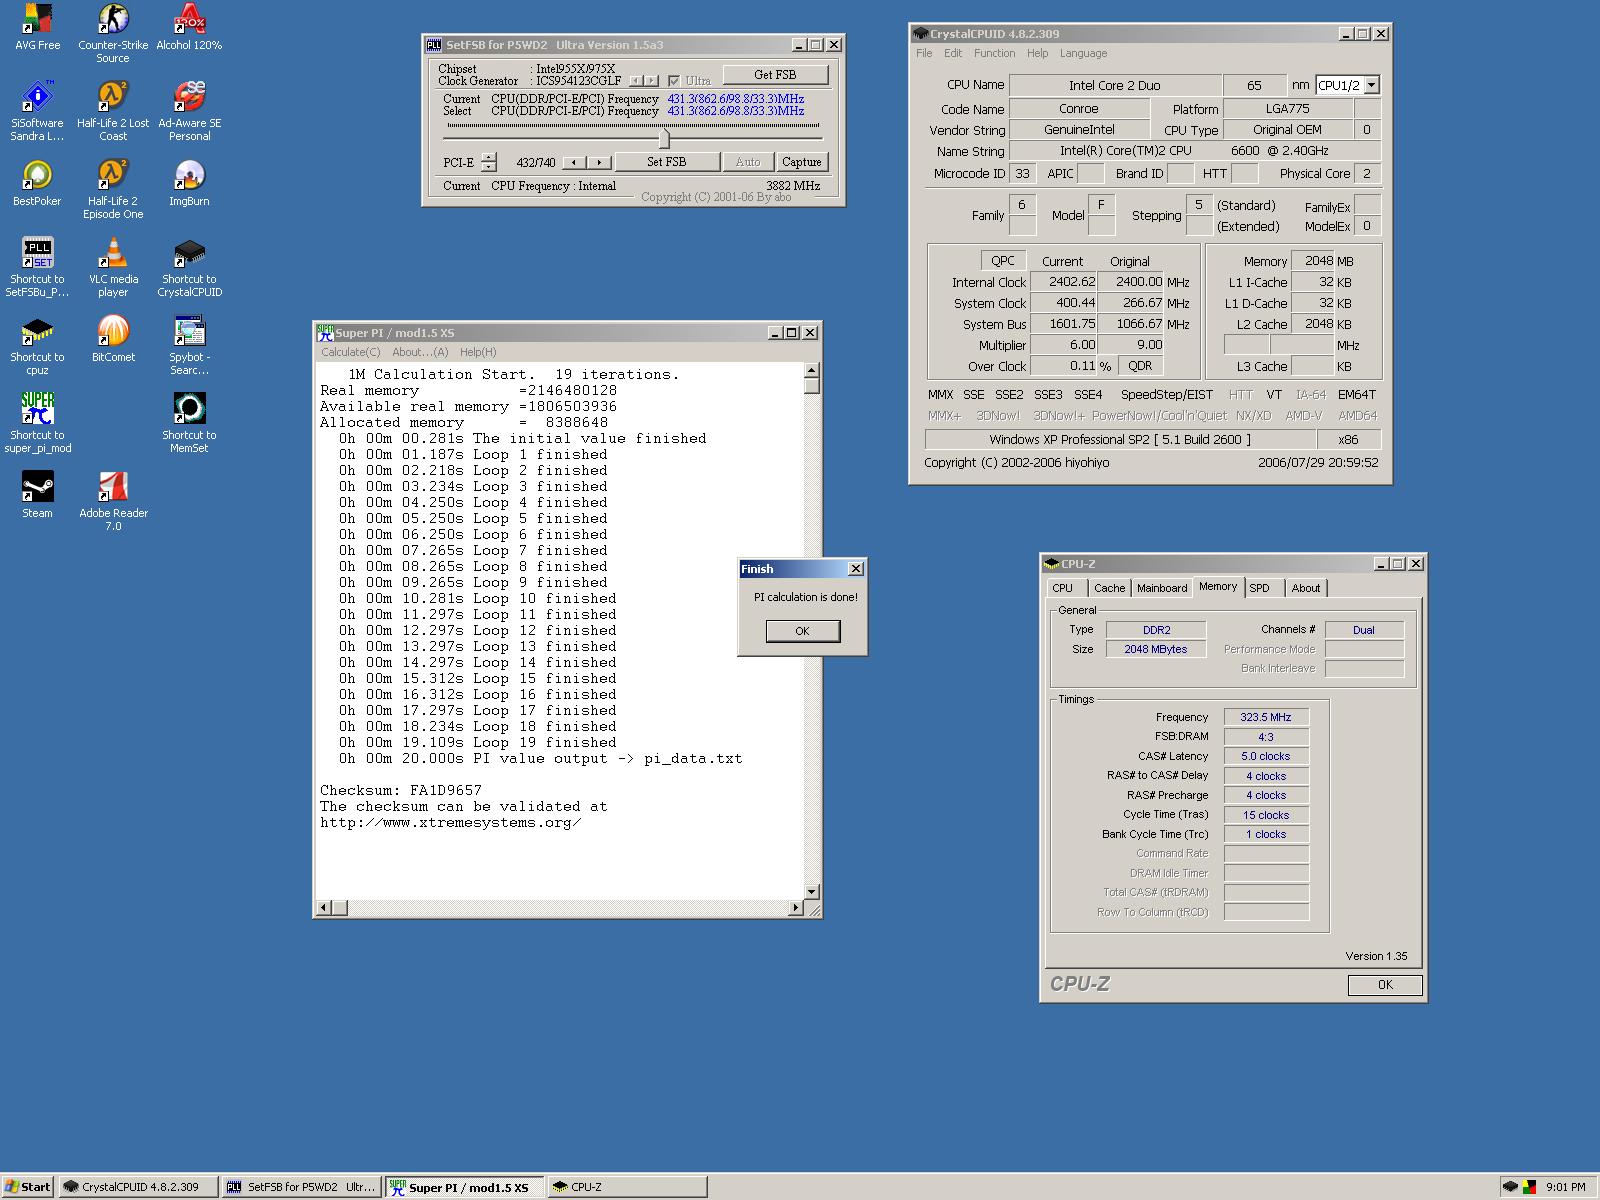Click the Capture button in SetFSB

802,162
